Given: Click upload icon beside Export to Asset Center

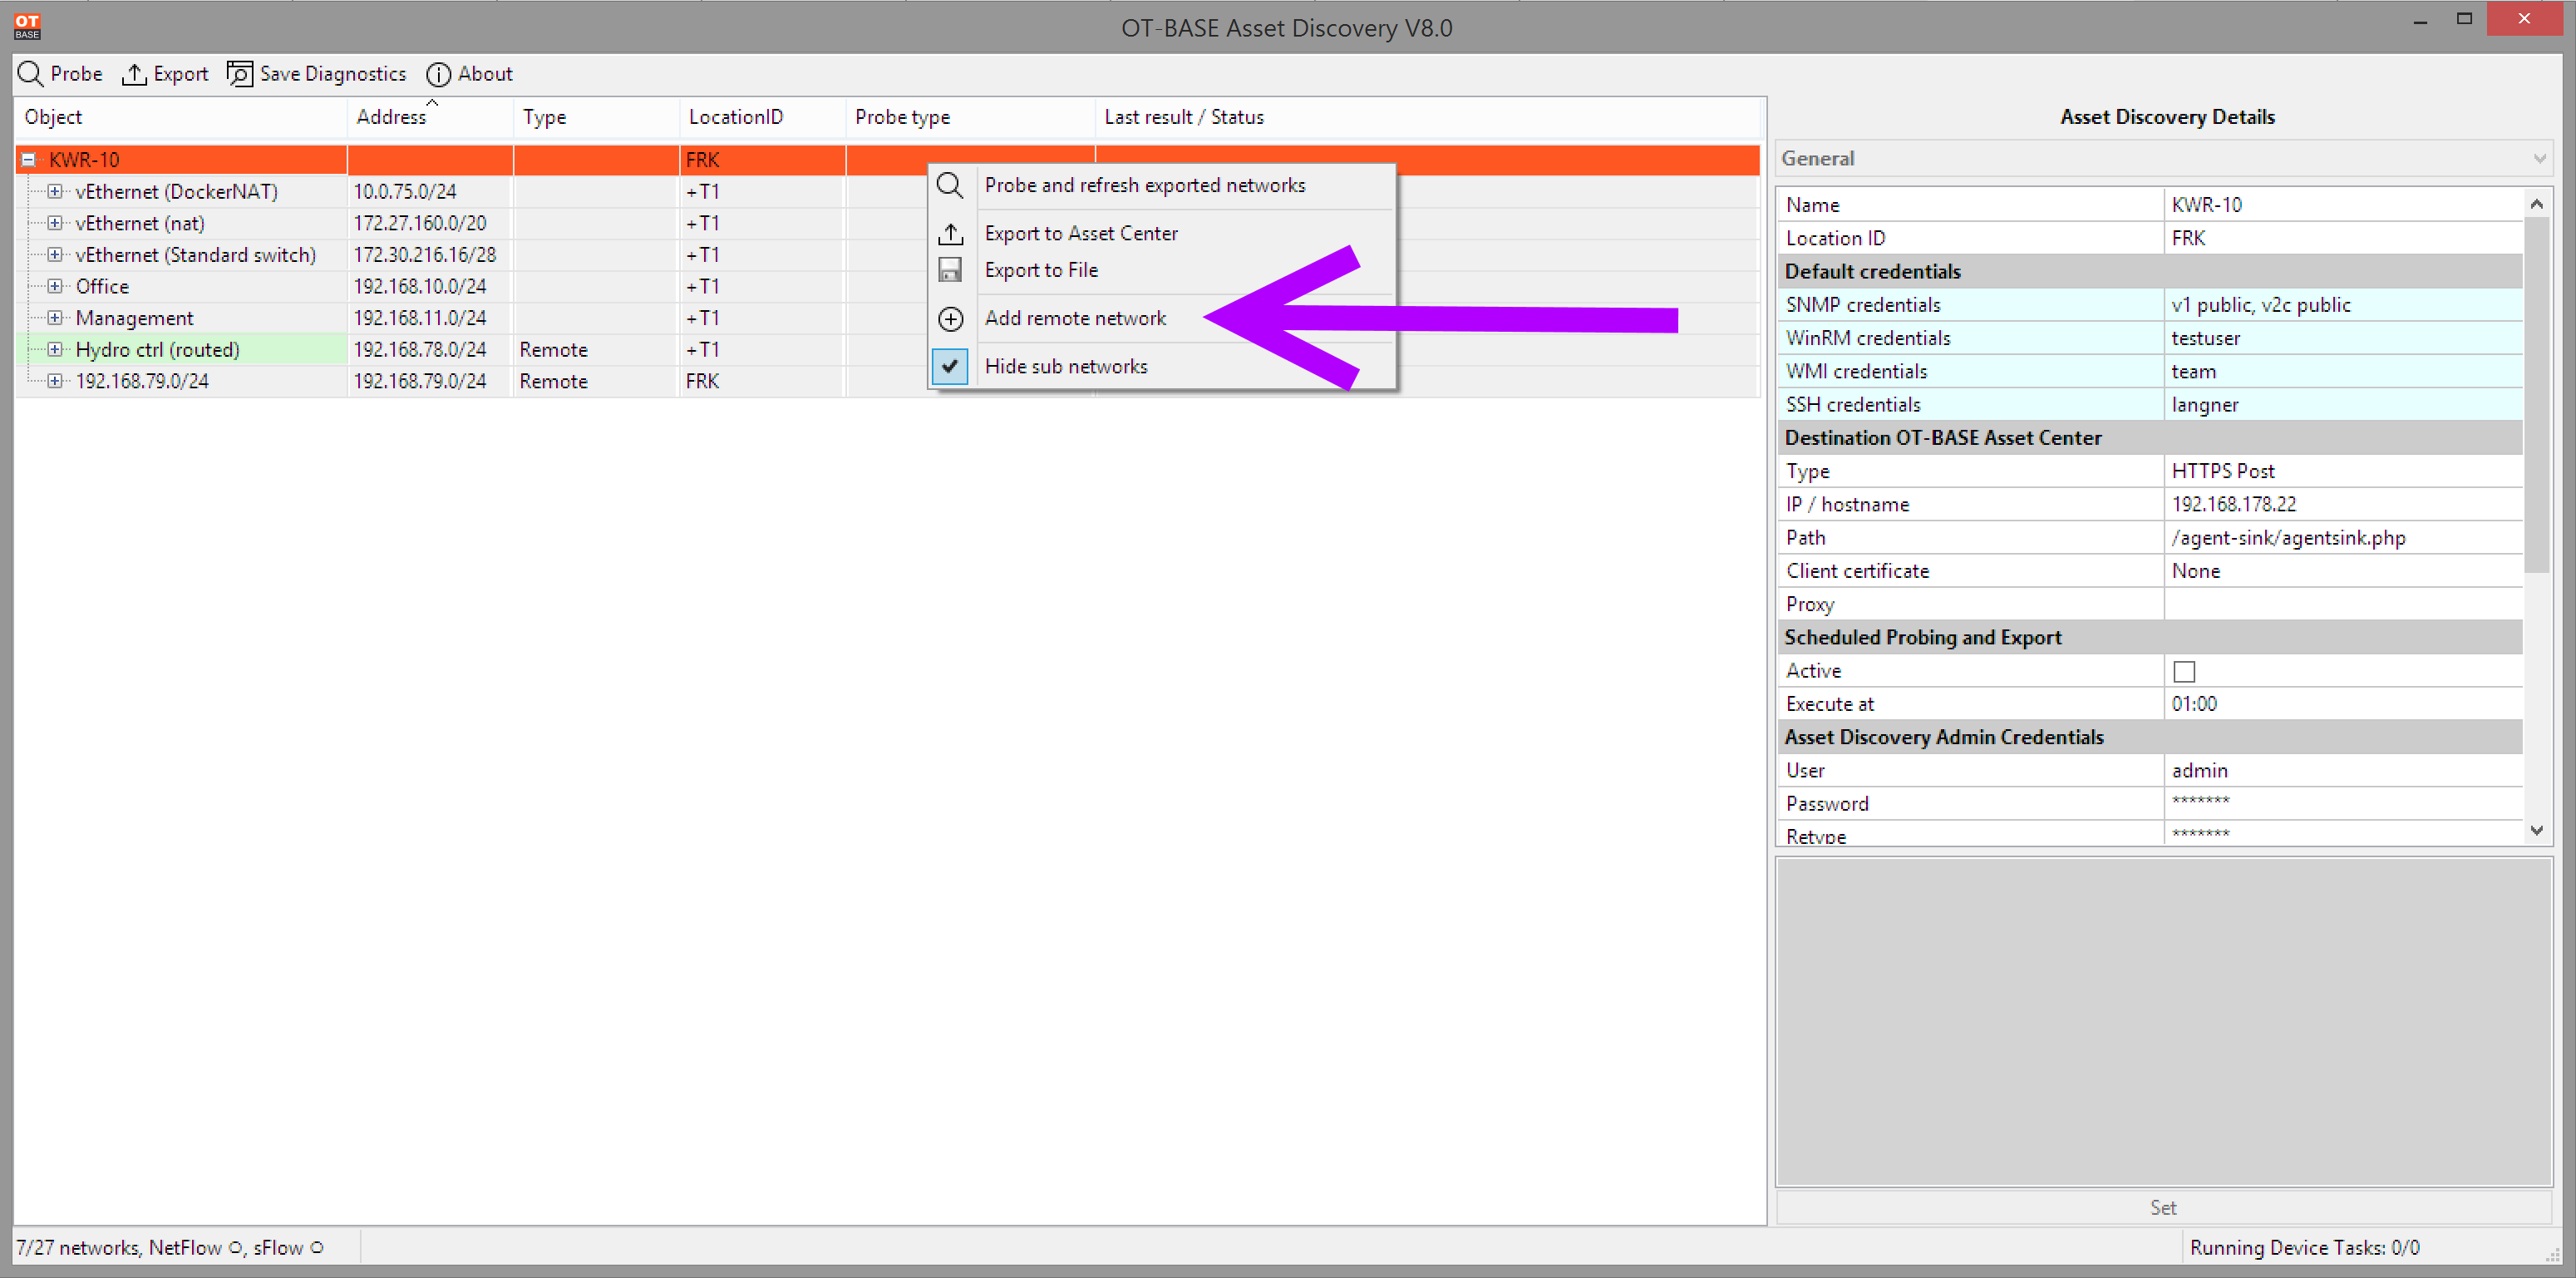Looking at the screenshot, I should pos(950,234).
